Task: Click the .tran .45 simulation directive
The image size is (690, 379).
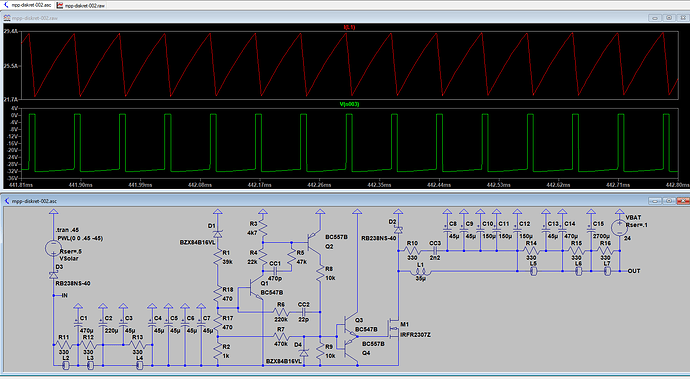Action: point(67,230)
